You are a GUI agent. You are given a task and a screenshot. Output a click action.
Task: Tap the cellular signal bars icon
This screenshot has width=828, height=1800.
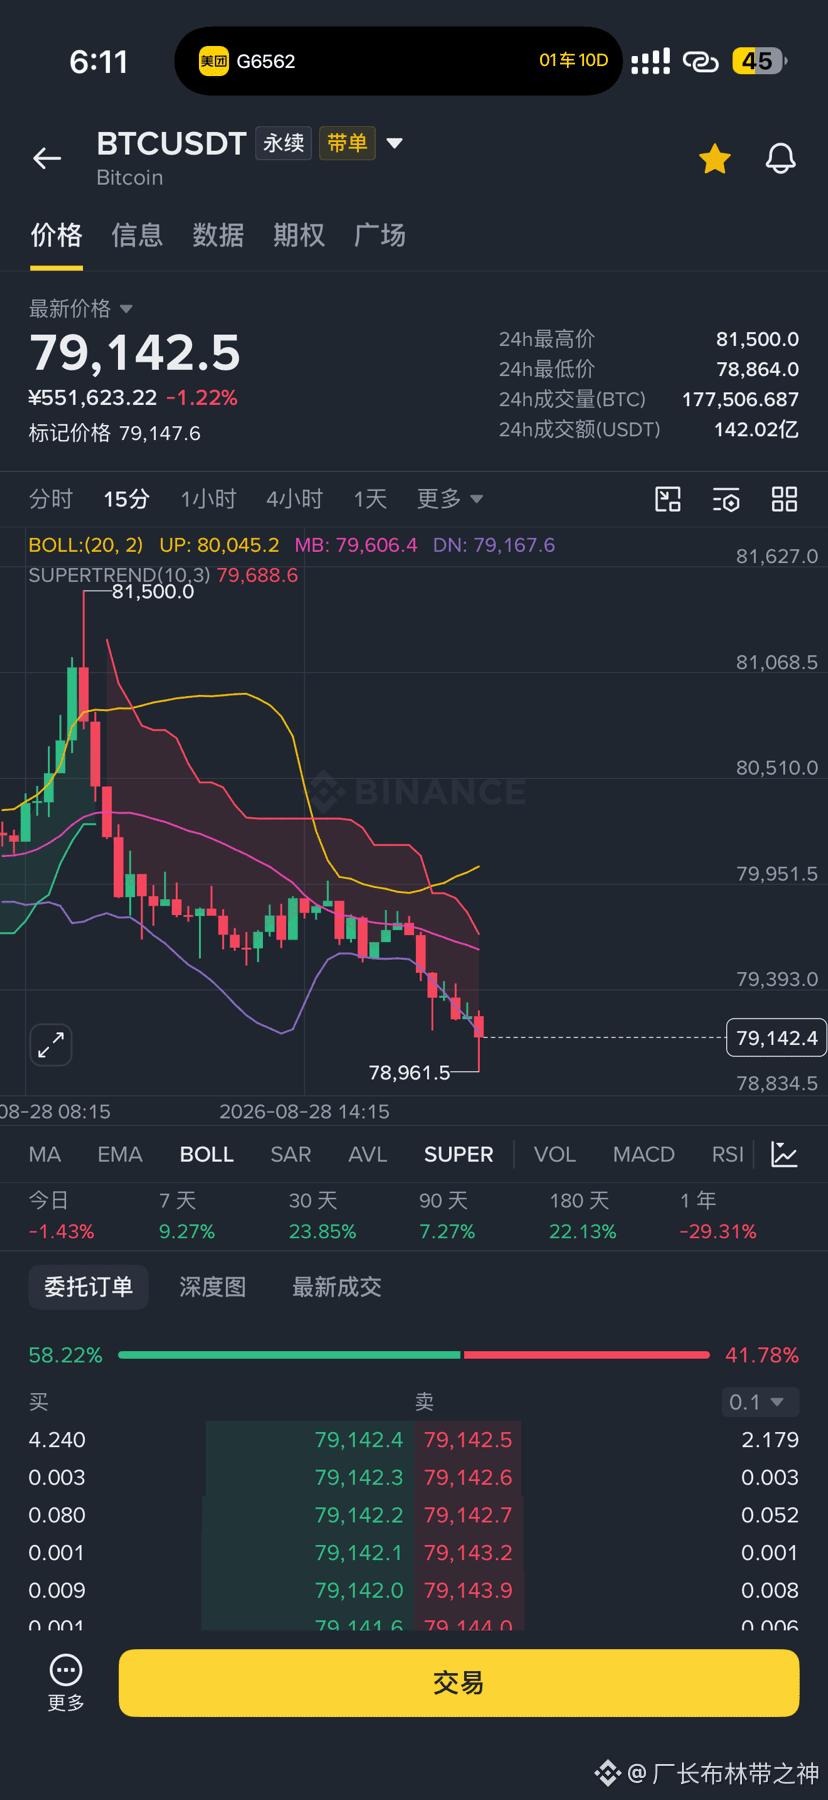[x=650, y=62]
